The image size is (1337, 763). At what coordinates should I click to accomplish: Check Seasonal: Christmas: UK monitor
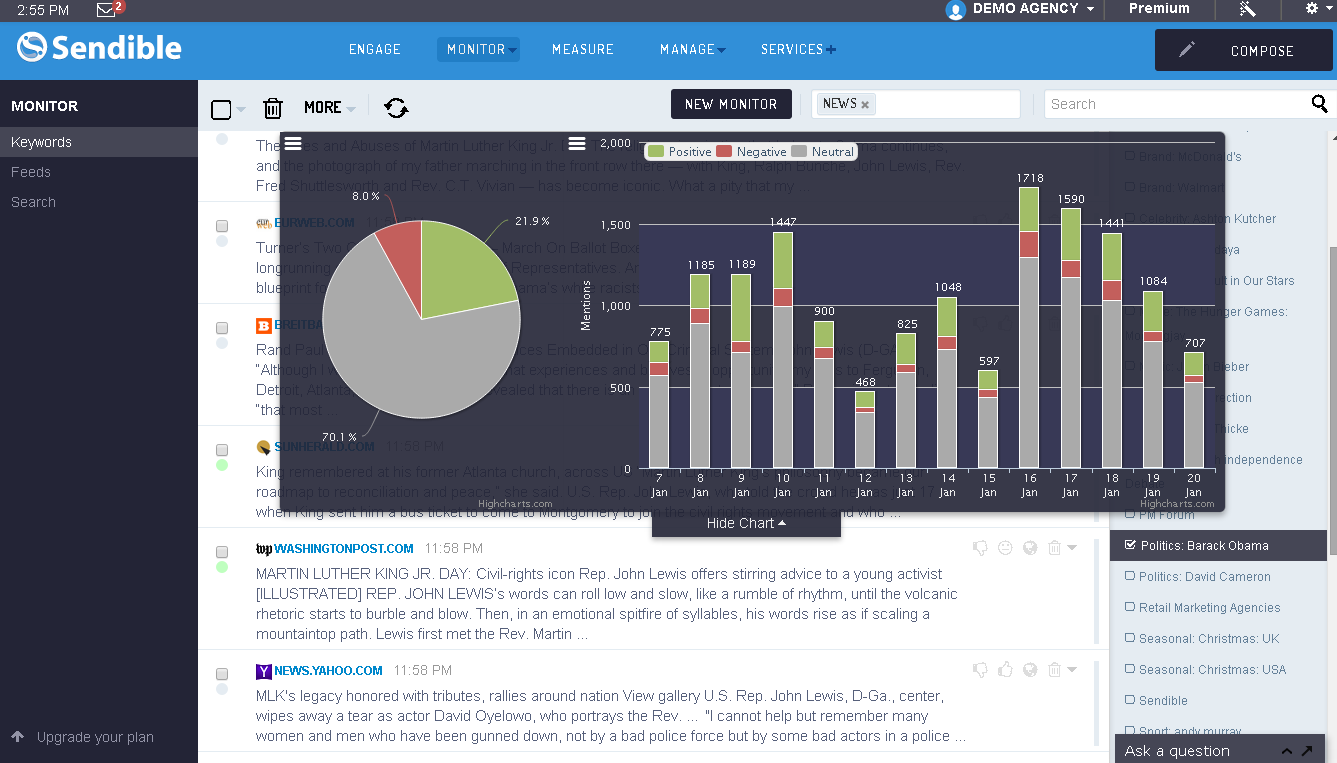click(1130, 638)
